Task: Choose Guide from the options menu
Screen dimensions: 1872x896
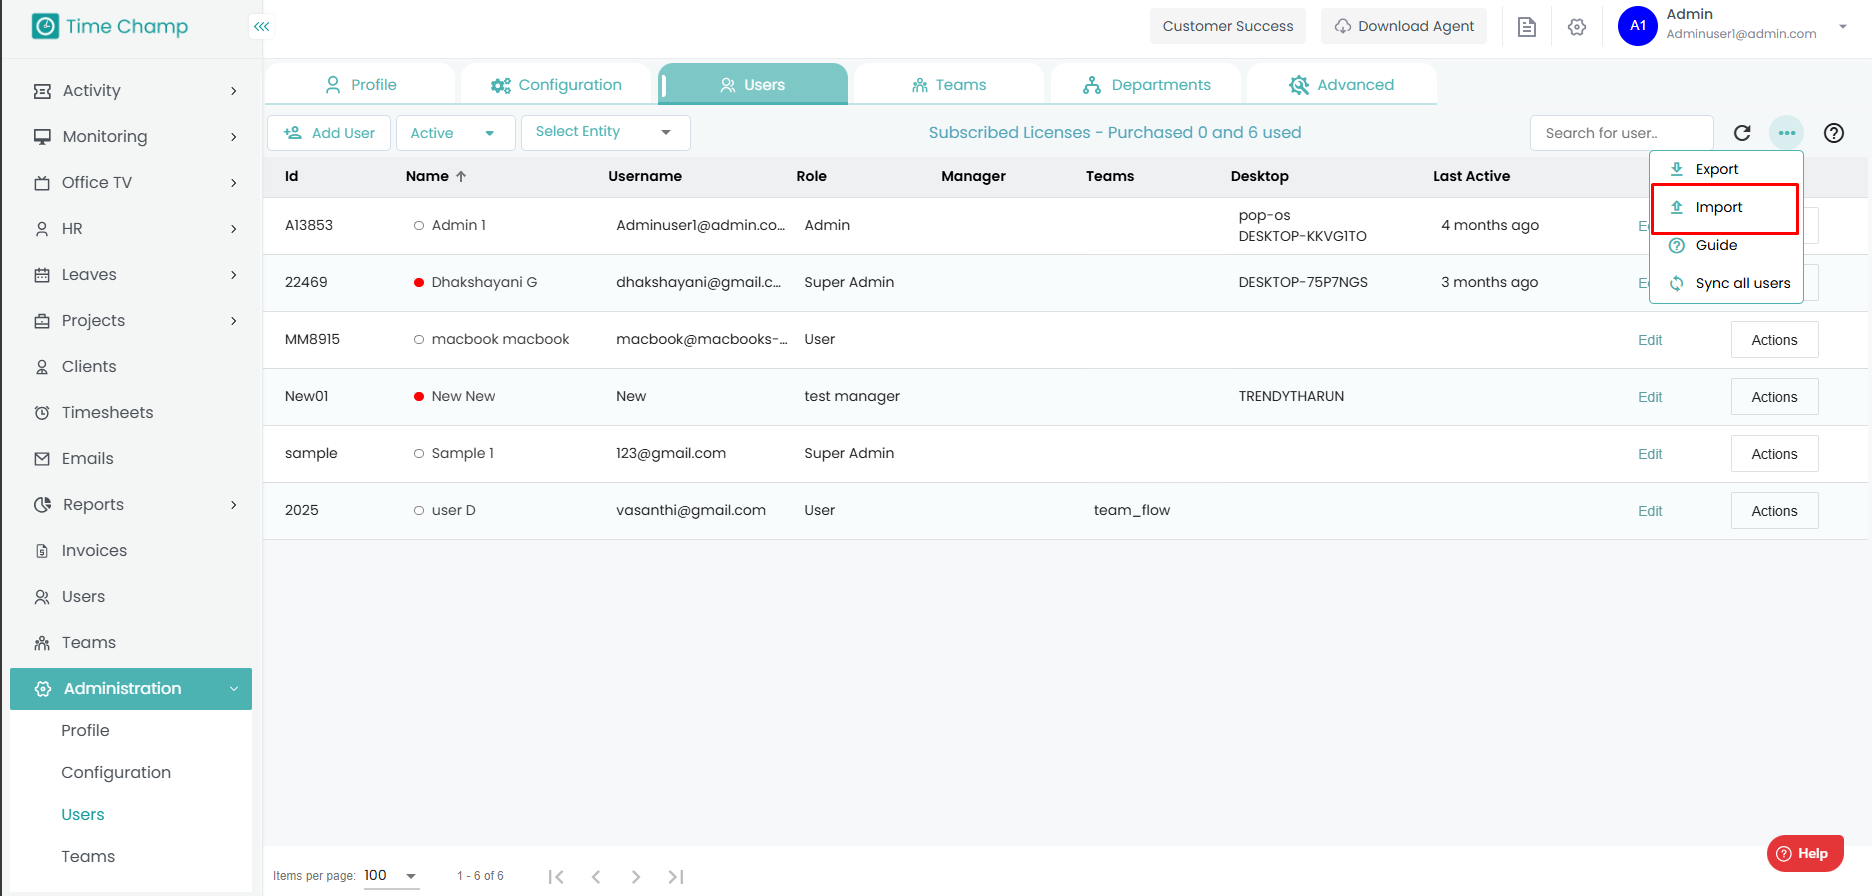Action: point(1726,245)
